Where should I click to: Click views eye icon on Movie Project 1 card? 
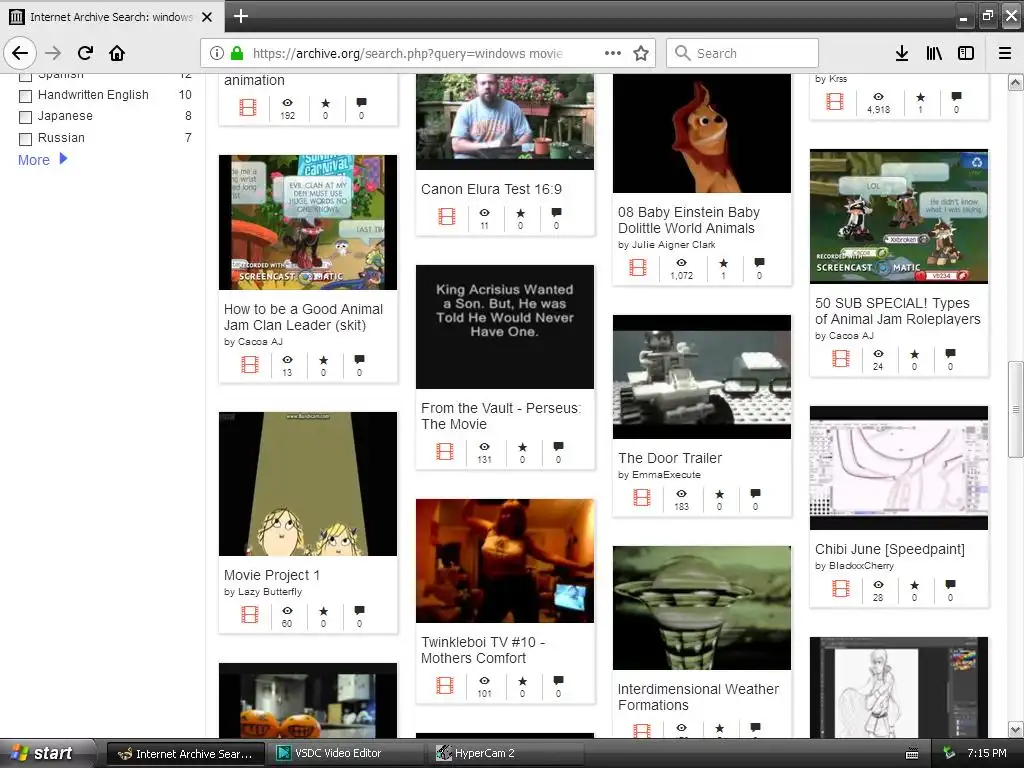pos(287,611)
